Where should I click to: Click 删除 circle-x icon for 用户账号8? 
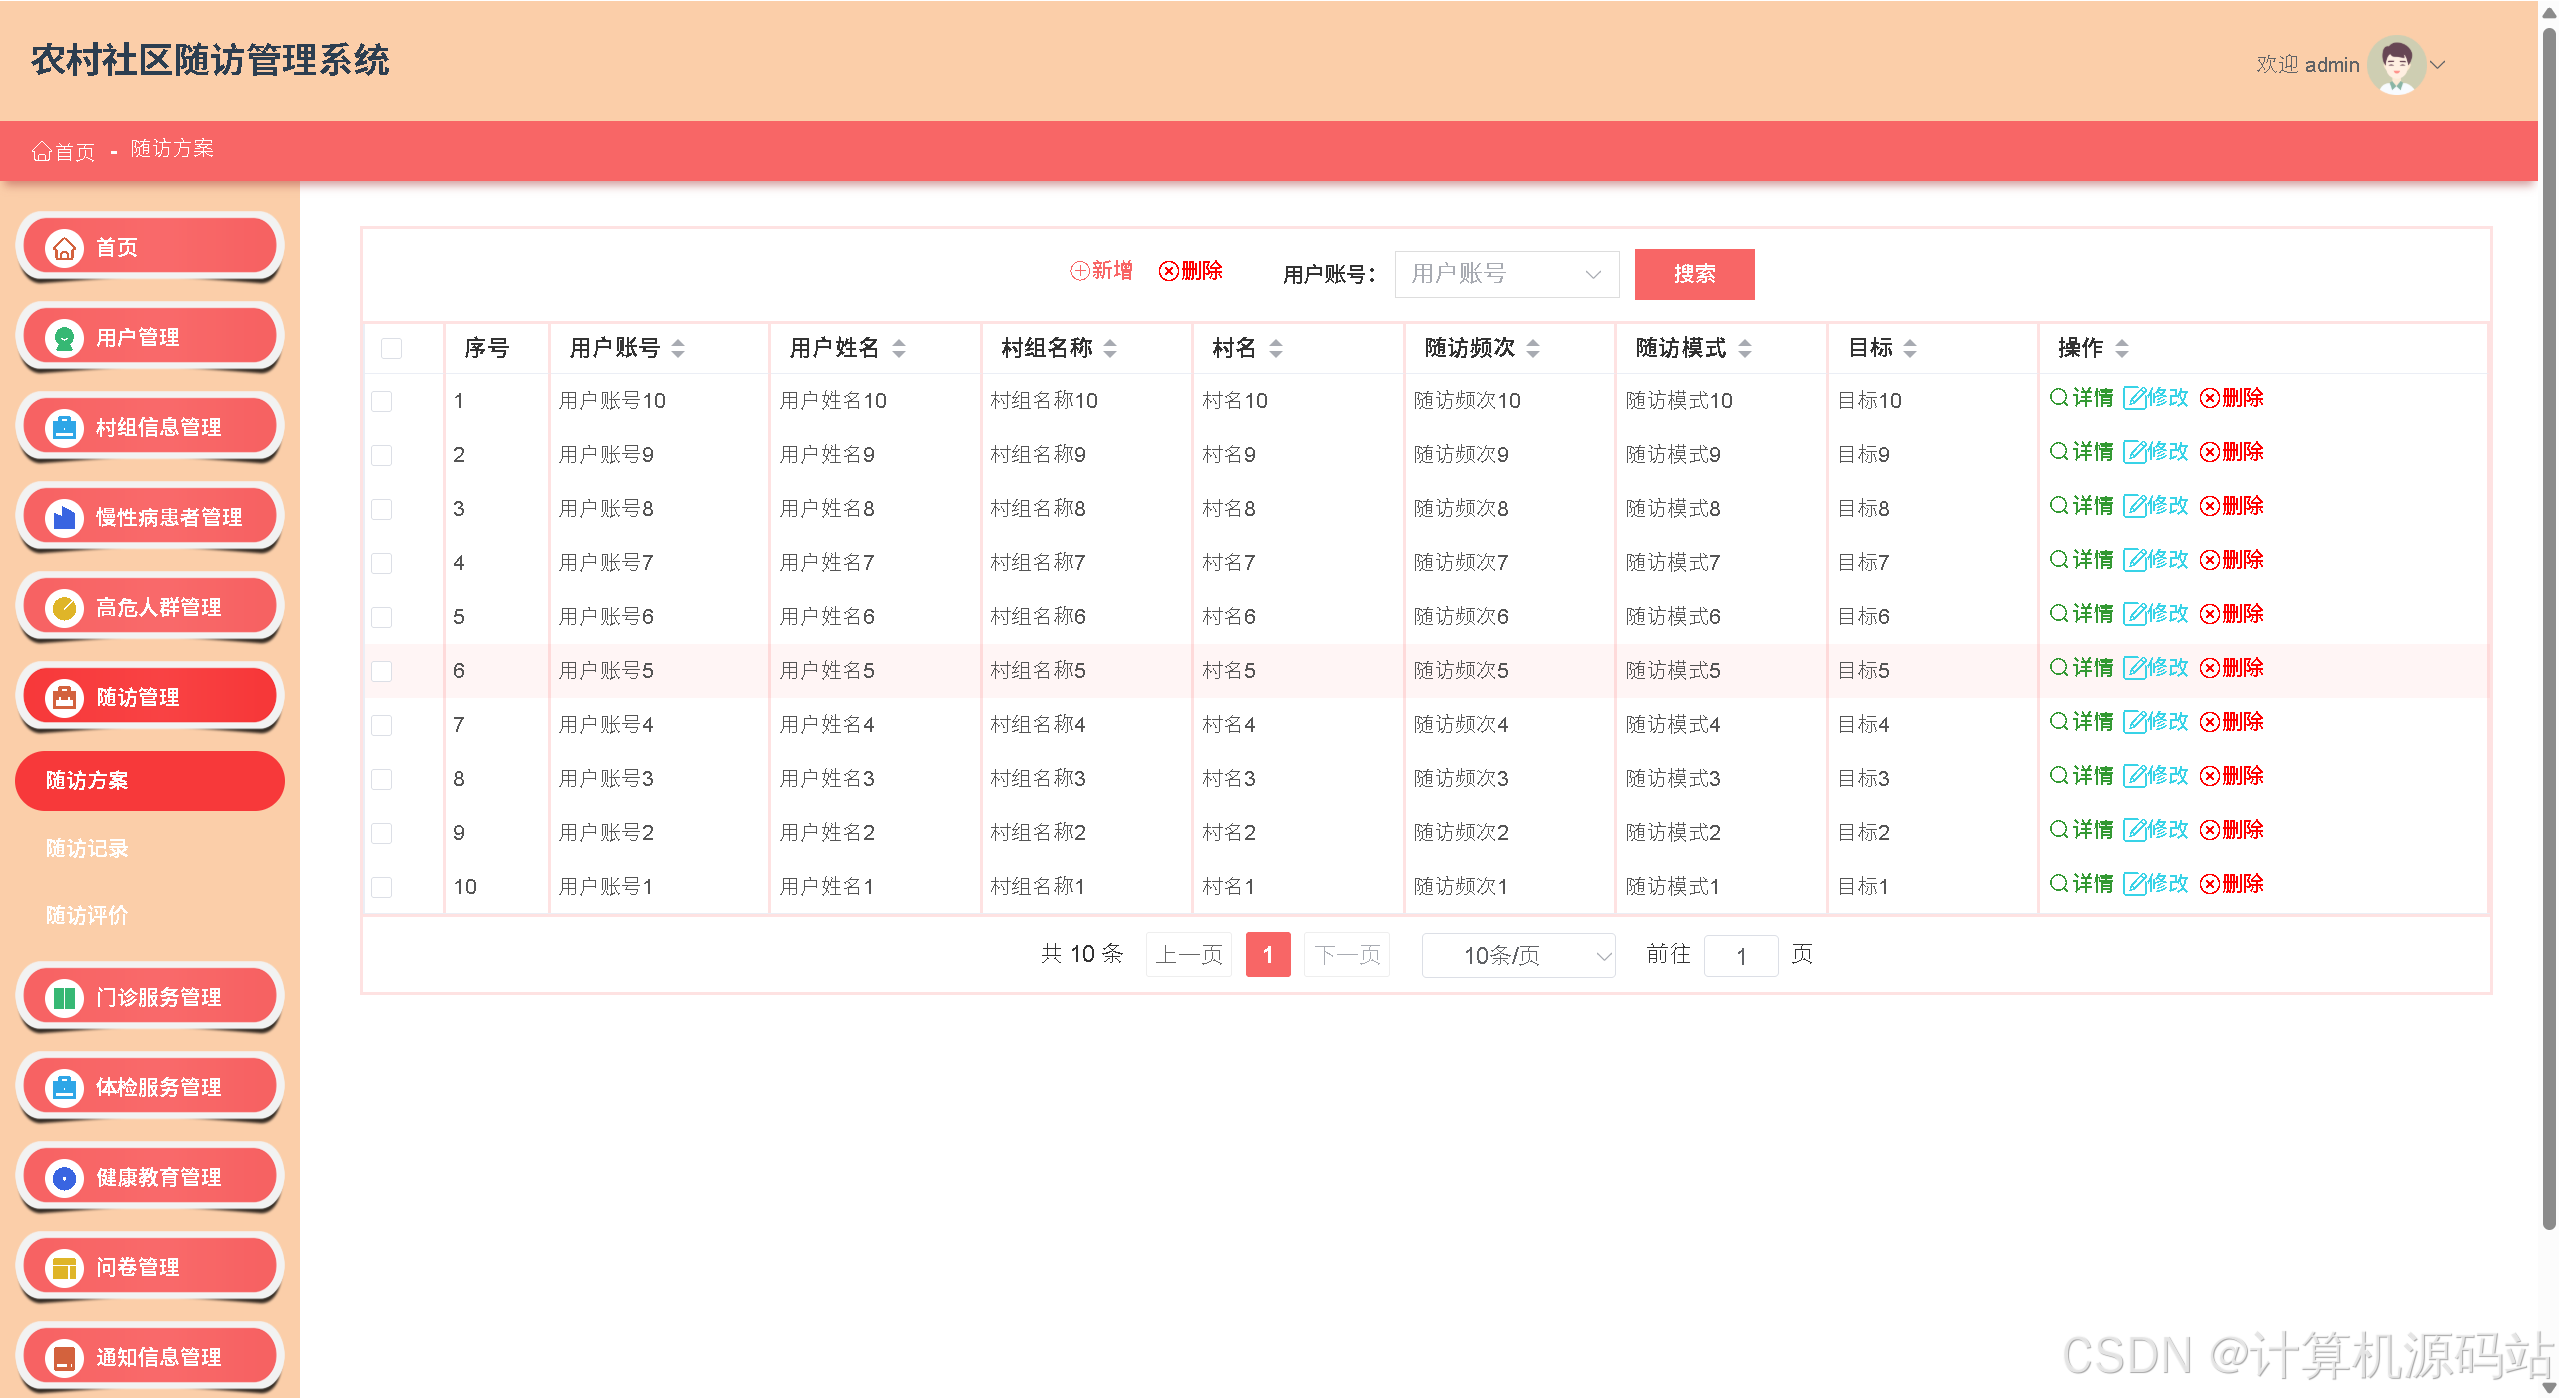click(2209, 506)
